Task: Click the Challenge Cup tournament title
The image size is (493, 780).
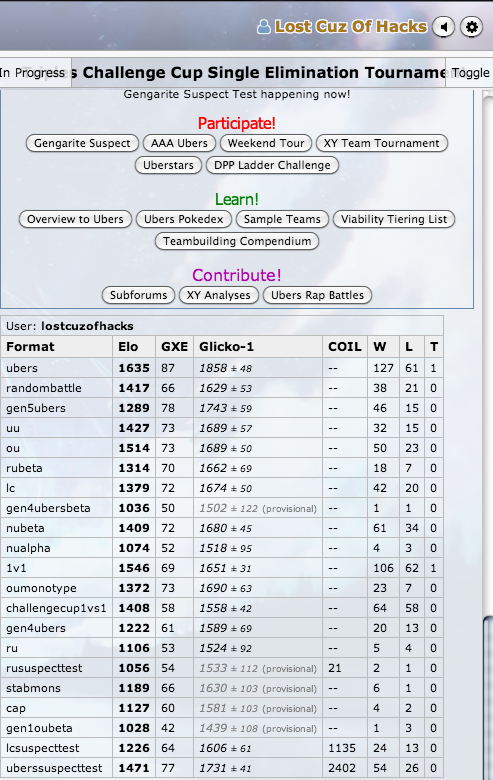Action: coord(258,73)
